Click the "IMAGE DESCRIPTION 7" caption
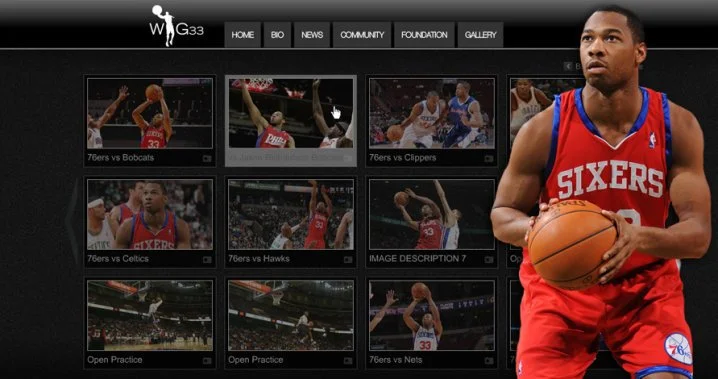Screen dimensions: 718x379 coord(418,259)
